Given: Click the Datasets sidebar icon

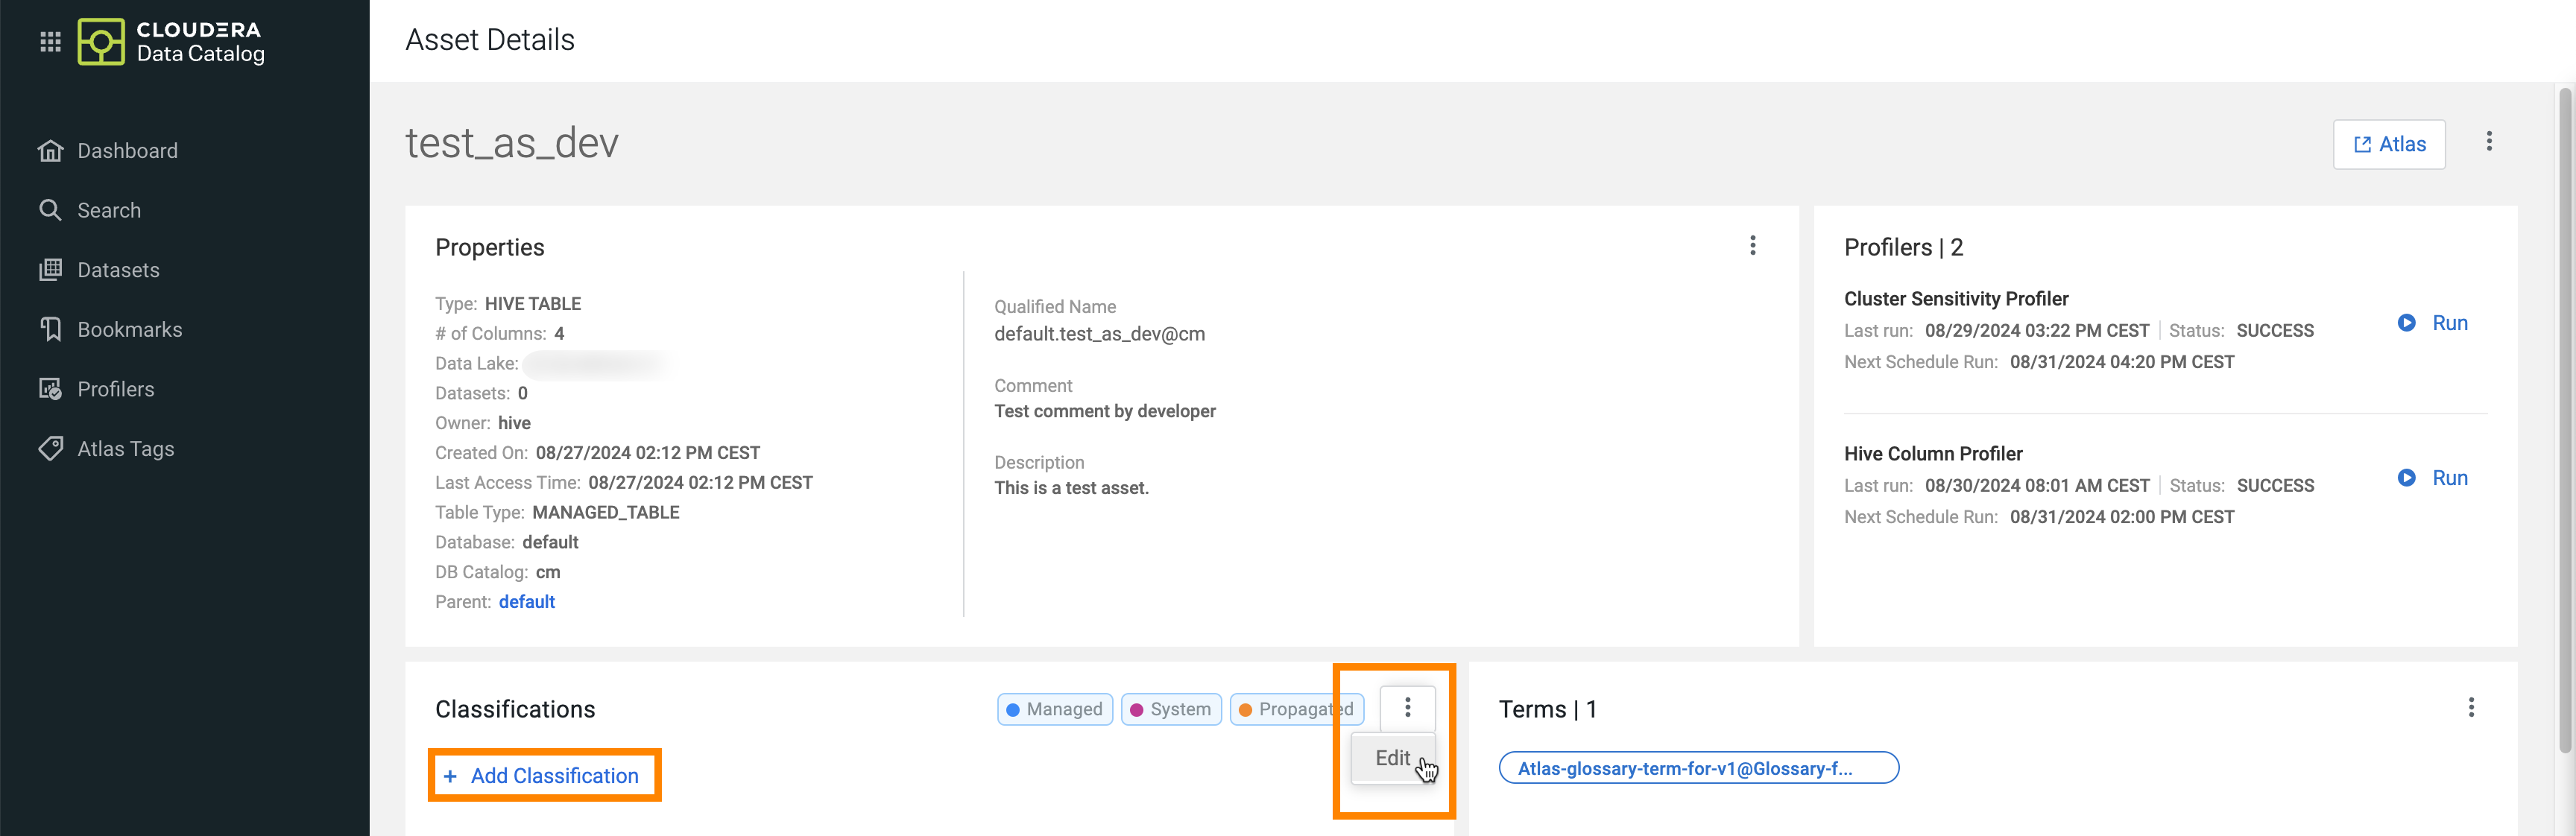Looking at the screenshot, I should (x=50, y=270).
